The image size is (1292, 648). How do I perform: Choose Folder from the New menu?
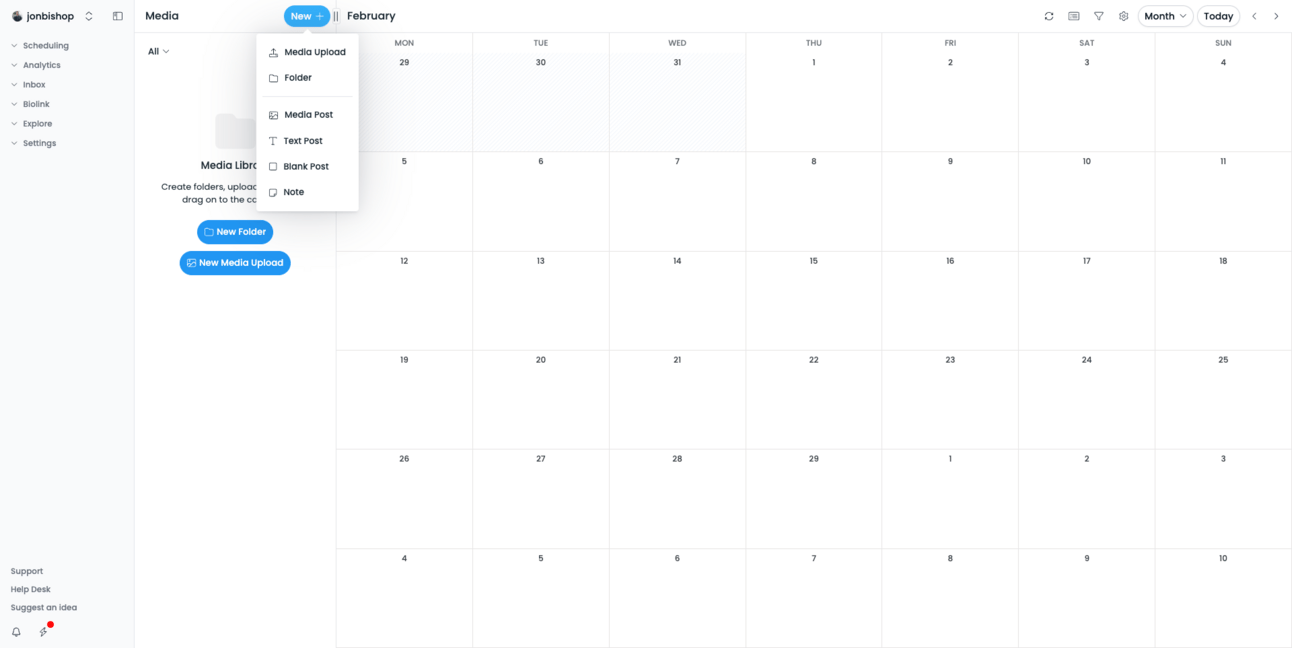click(307, 78)
